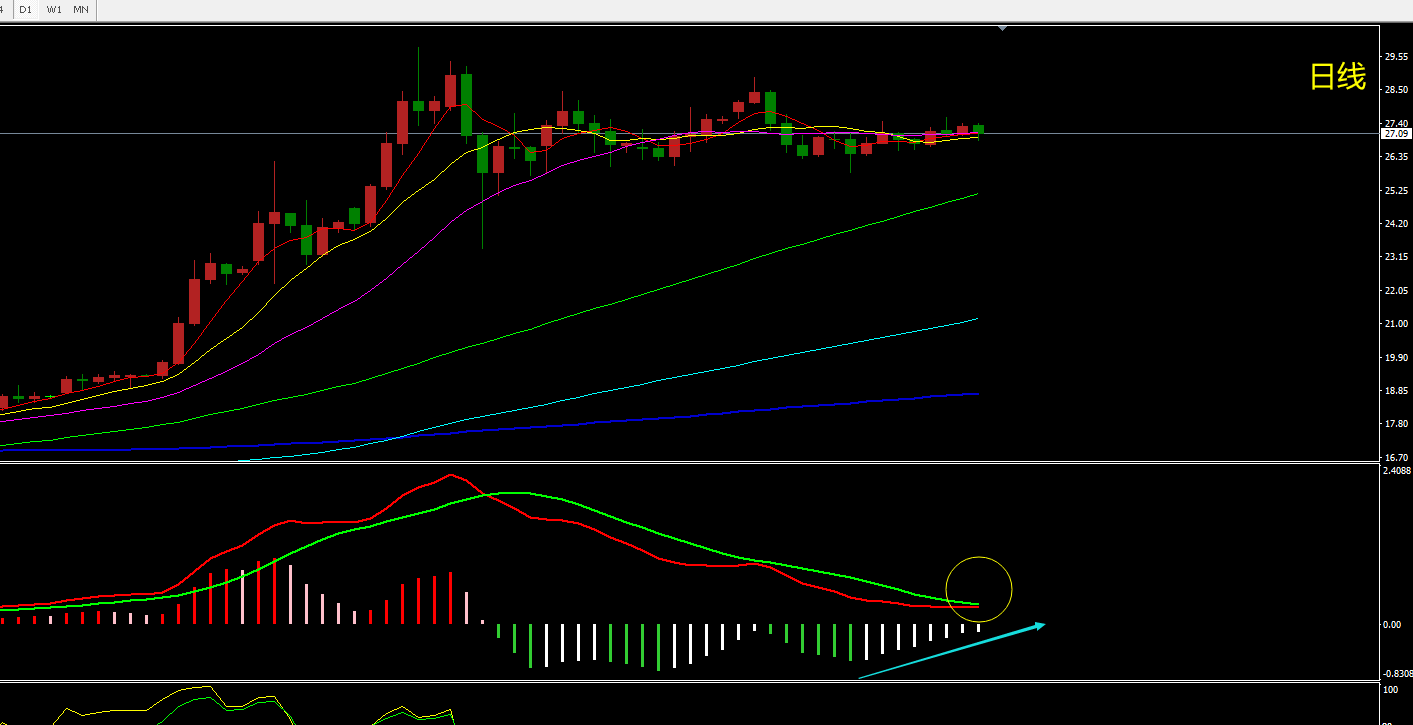Image resolution: width=1413 pixels, height=725 pixels.
Task: Click the MACD scale value 2.4088
Action: tap(1397, 470)
